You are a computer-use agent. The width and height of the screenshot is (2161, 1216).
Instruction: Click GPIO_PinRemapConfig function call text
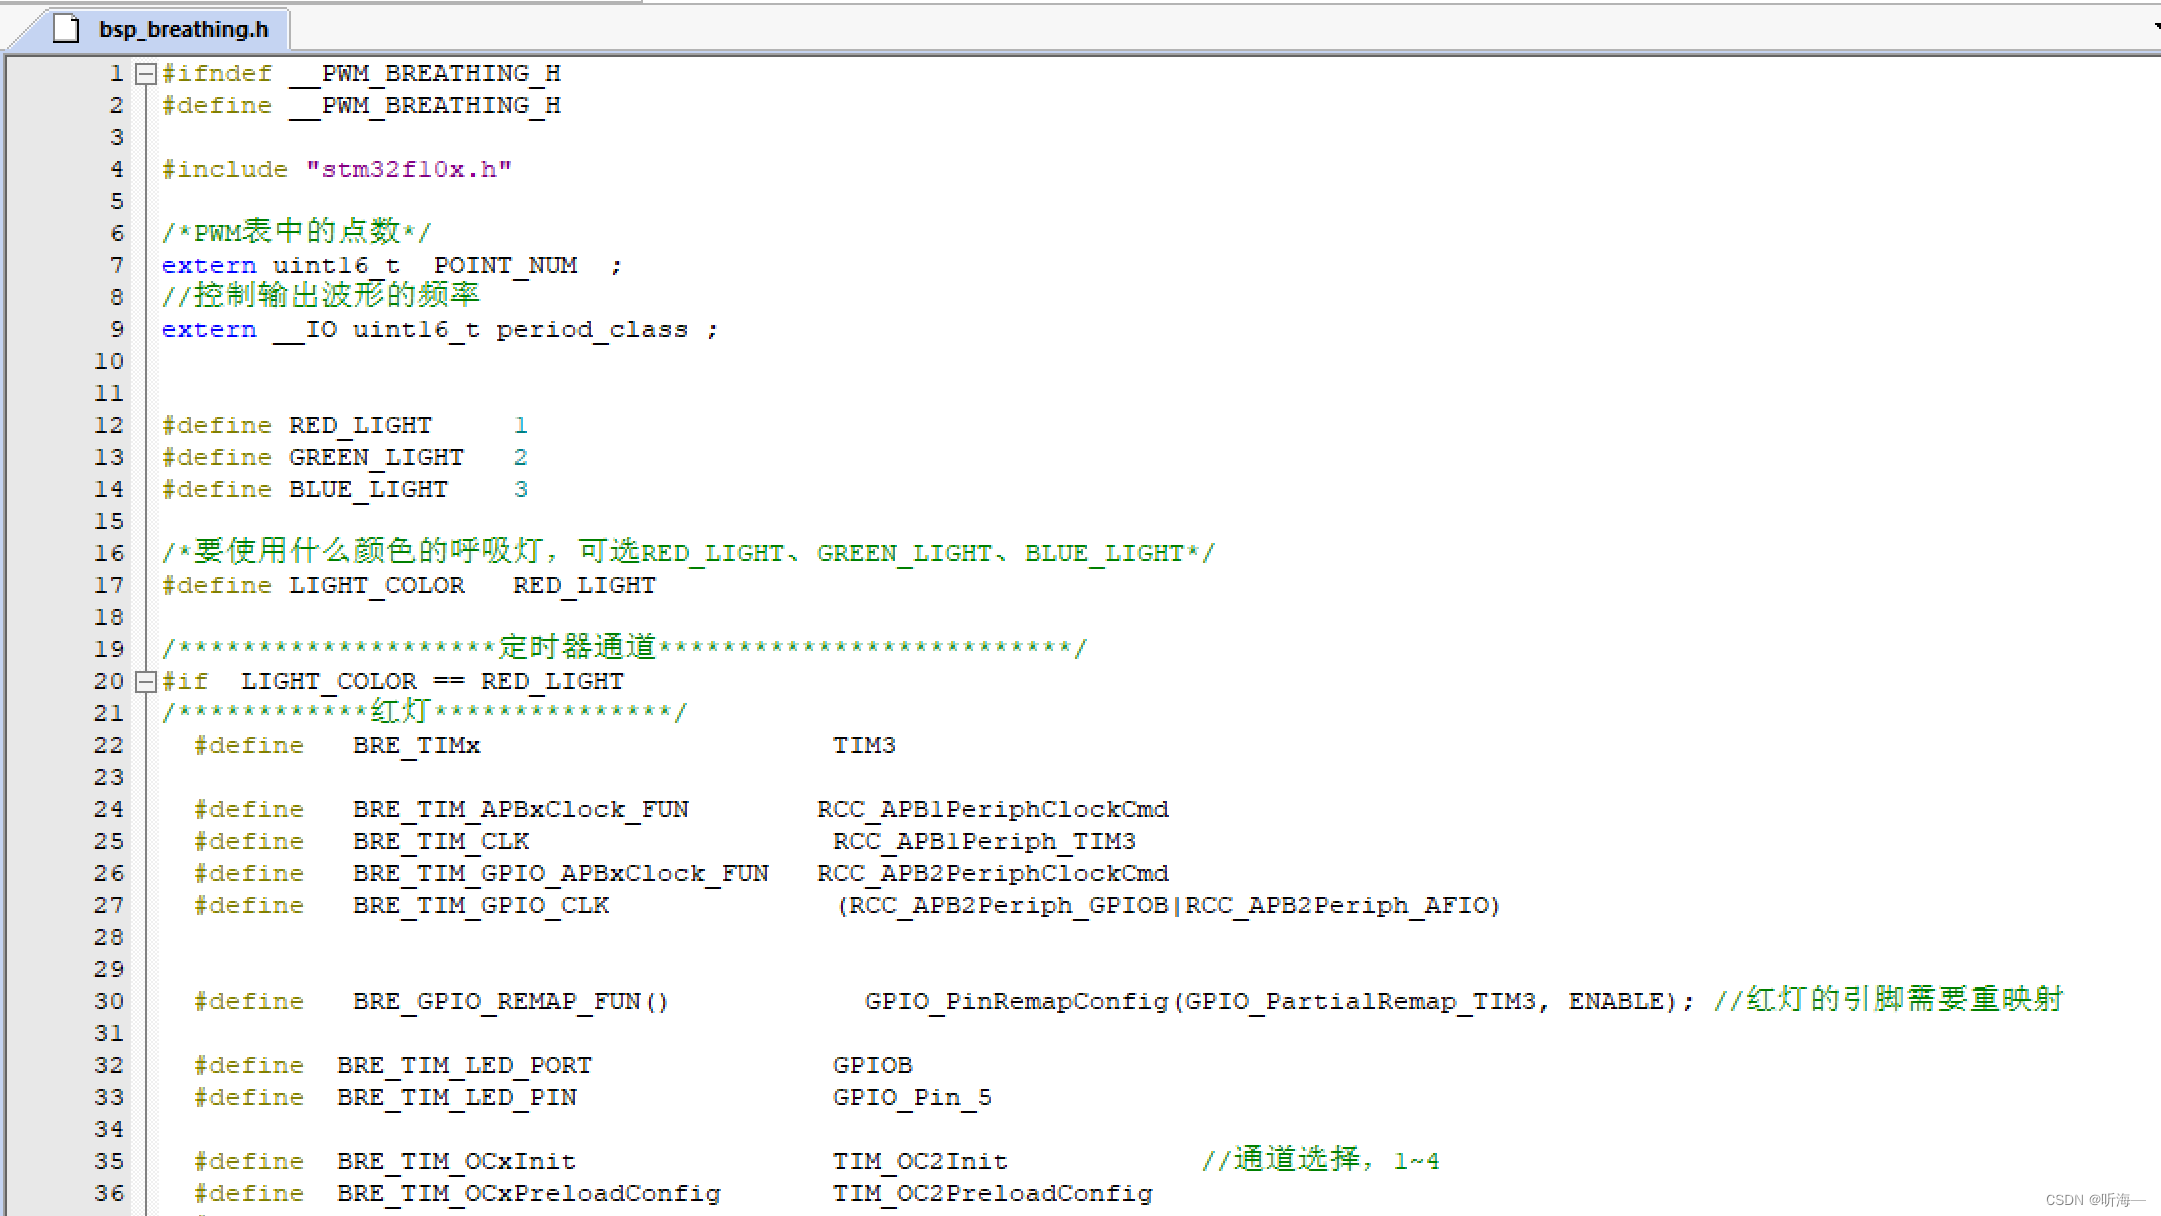[x=1016, y=1001]
